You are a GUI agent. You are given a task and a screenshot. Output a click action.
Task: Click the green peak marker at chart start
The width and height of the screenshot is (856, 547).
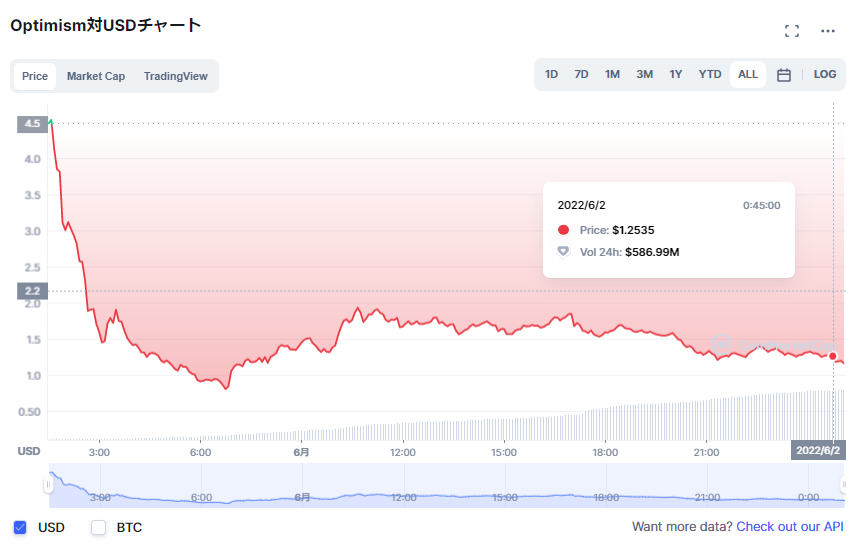pyautogui.click(x=50, y=121)
